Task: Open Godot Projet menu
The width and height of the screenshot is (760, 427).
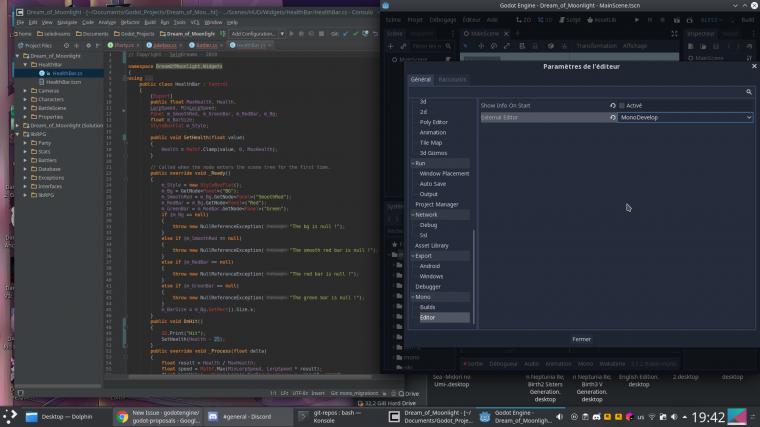Action: [415, 20]
